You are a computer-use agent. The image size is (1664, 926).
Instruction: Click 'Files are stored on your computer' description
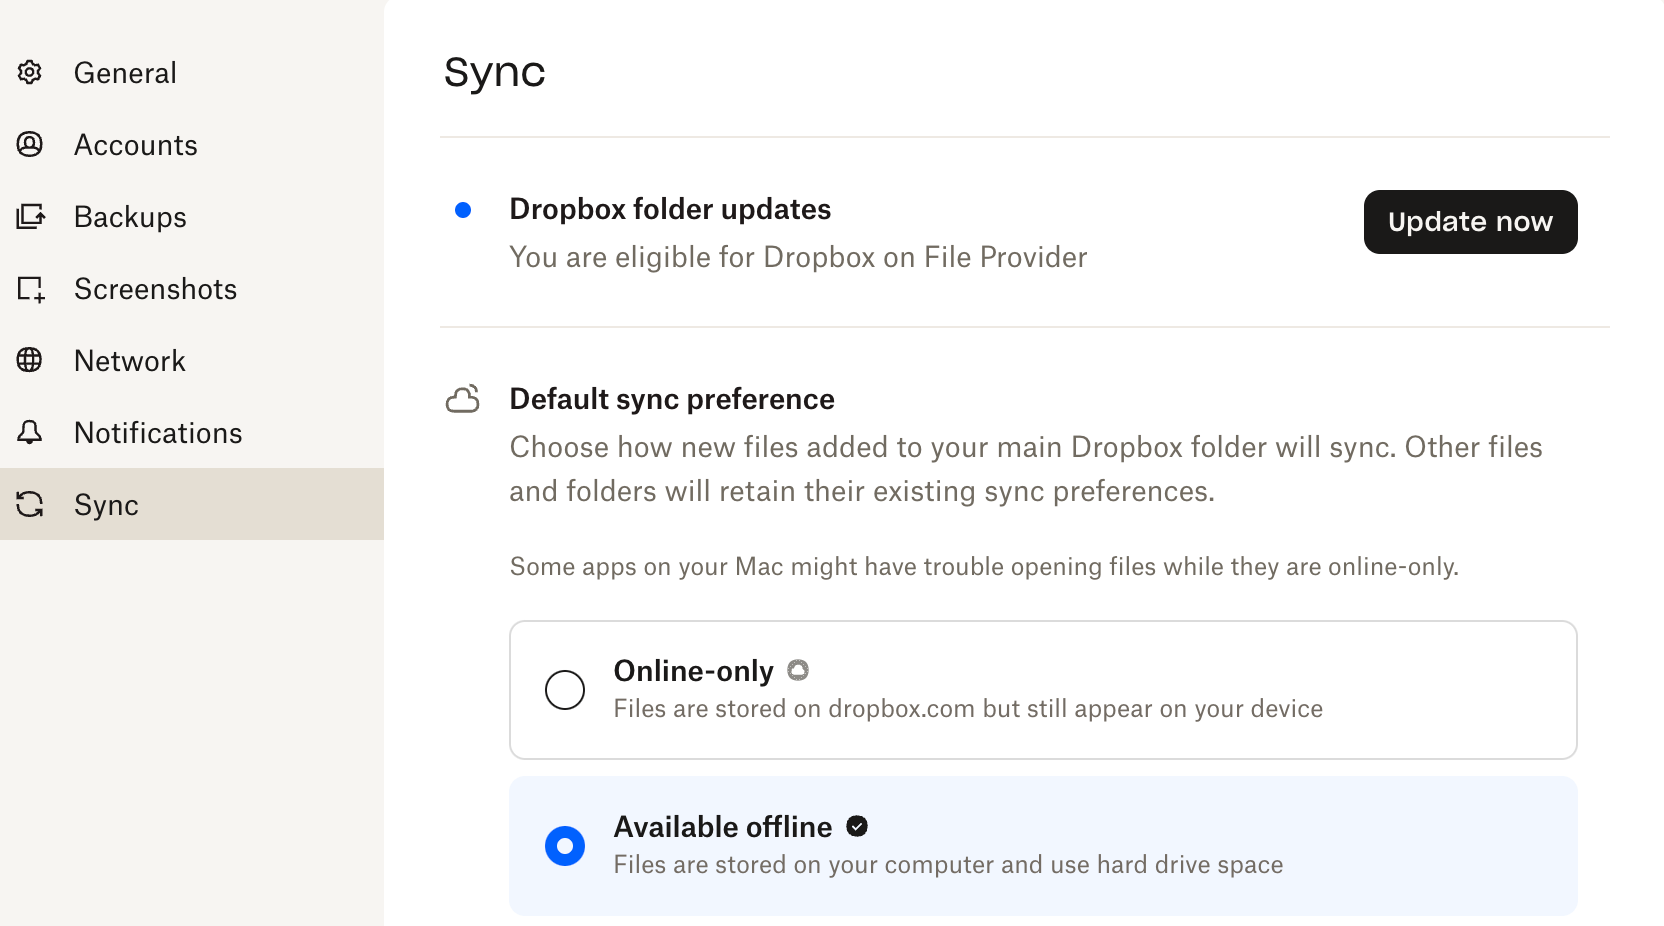click(948, 865)
